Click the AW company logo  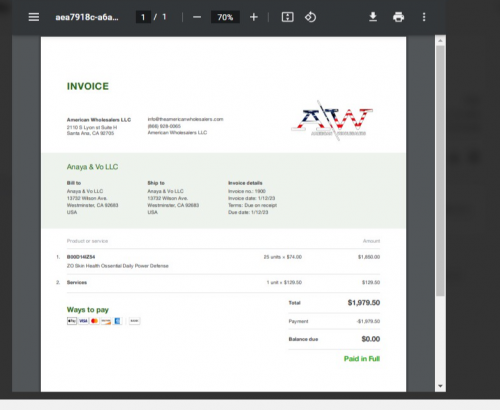click(x=332, y=120)
